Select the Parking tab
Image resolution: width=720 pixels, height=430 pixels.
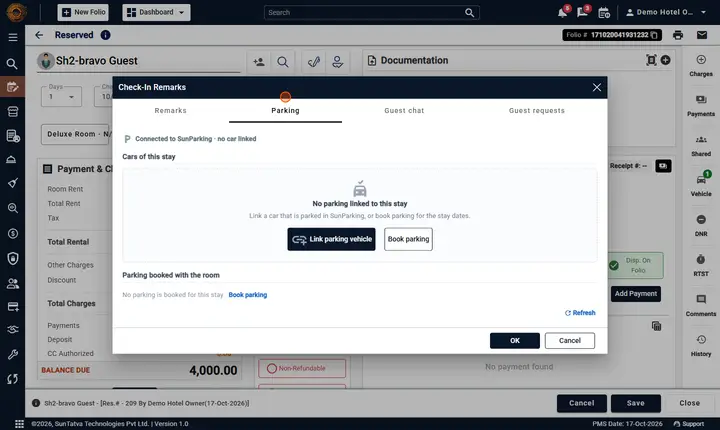click(x=285, y=111)
